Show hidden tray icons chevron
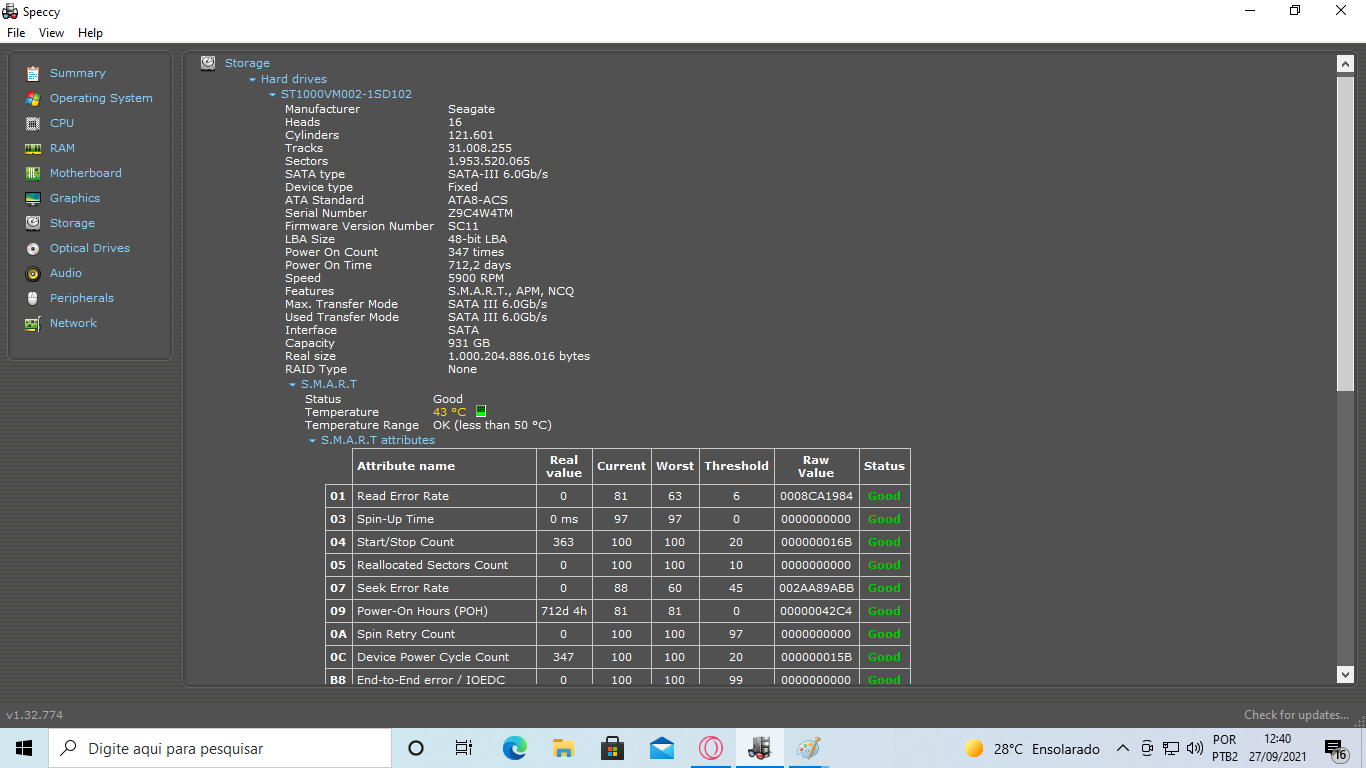The width and height of the screenshot is (1366, 768). (1122, 748)
